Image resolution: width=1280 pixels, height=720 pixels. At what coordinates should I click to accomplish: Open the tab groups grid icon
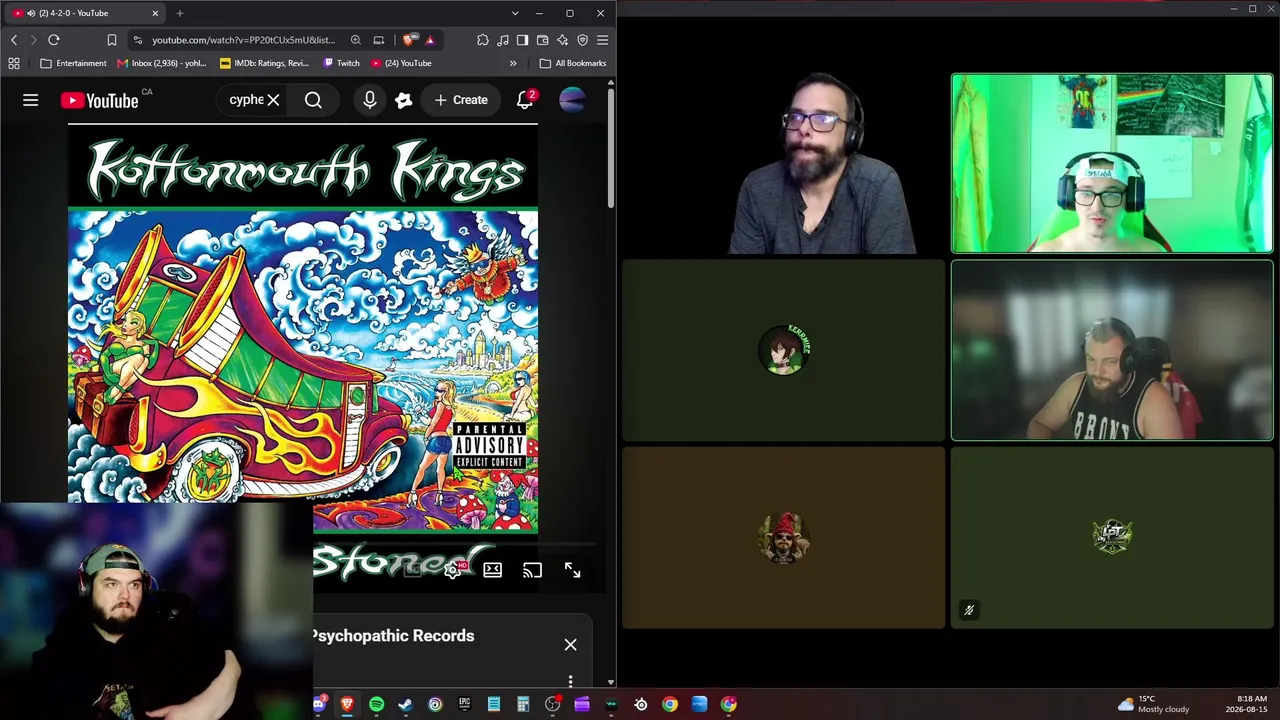[x=14, y=63]
